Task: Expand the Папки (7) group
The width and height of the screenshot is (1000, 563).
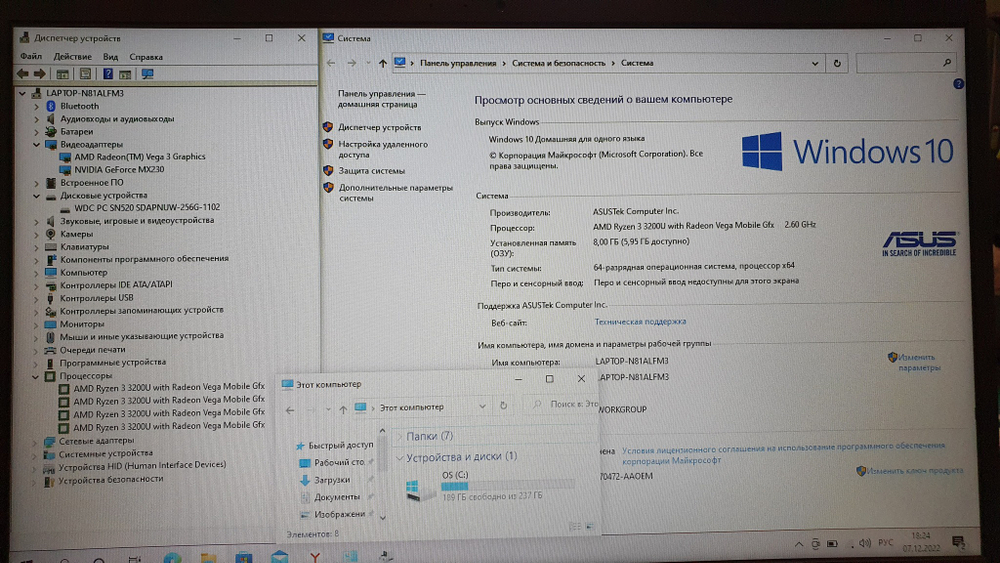Action: pyautogui.click(x=400, y=437)
